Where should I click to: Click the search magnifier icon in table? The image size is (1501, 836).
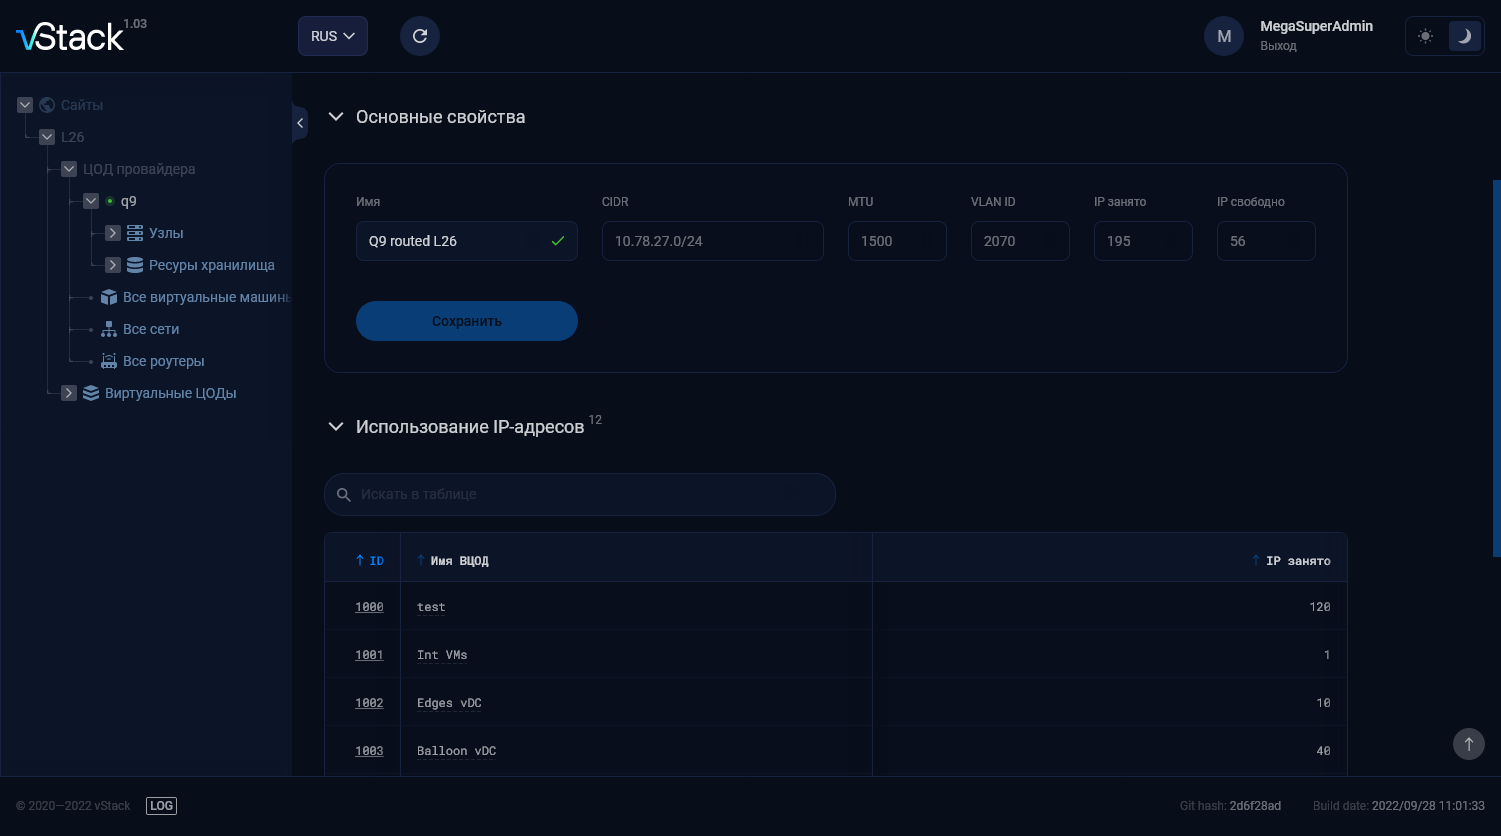344,495
